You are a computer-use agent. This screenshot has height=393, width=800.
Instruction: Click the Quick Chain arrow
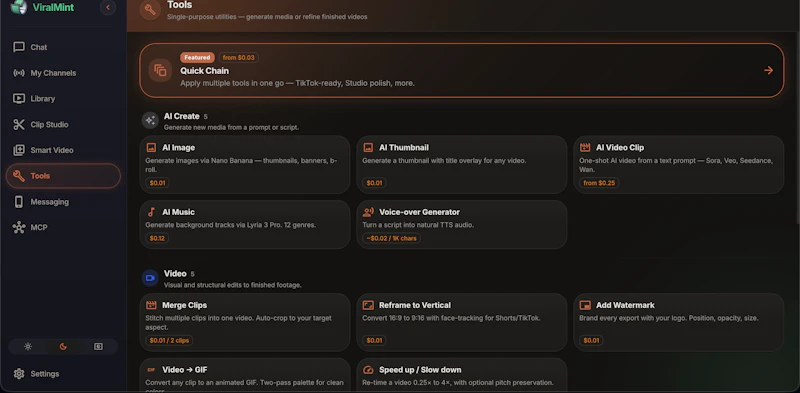[x=768, y=70]
